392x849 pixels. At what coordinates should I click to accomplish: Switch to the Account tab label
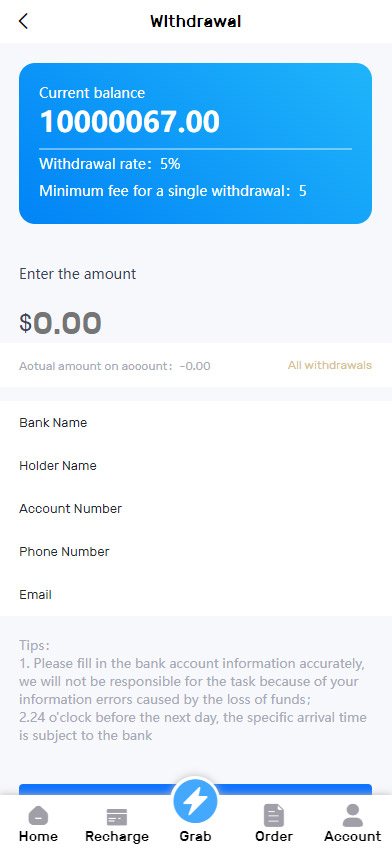coord(352,836)
